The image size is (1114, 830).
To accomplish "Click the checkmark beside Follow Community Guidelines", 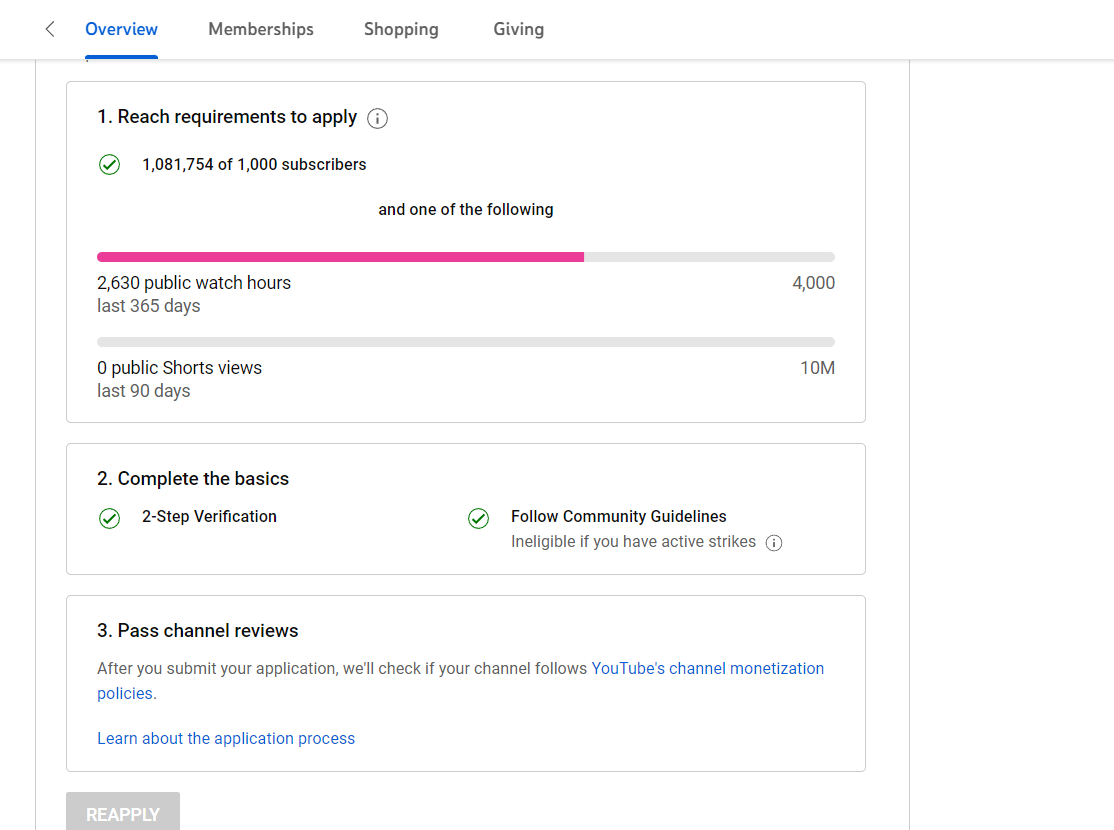I will (x=479, y=519).
